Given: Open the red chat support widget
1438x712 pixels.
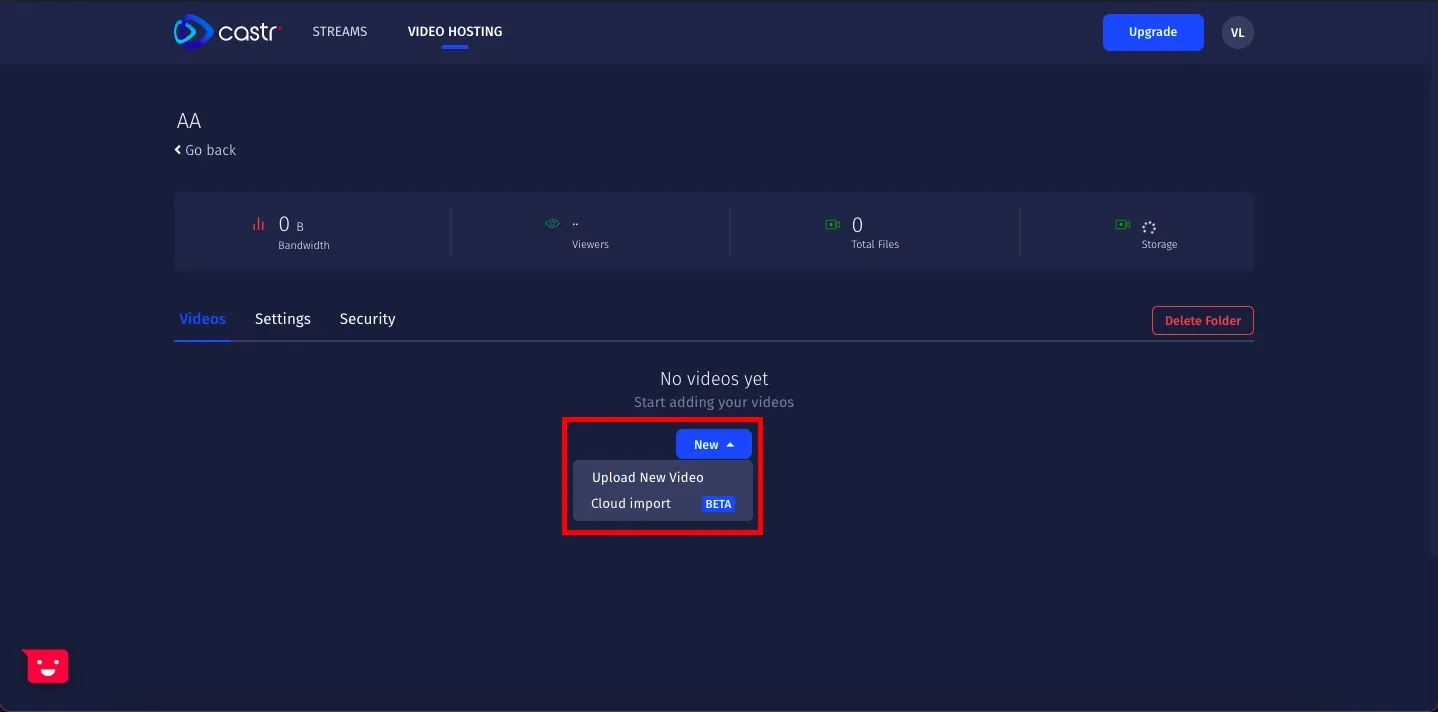Looking at the screenshot, I should [46, 665].
